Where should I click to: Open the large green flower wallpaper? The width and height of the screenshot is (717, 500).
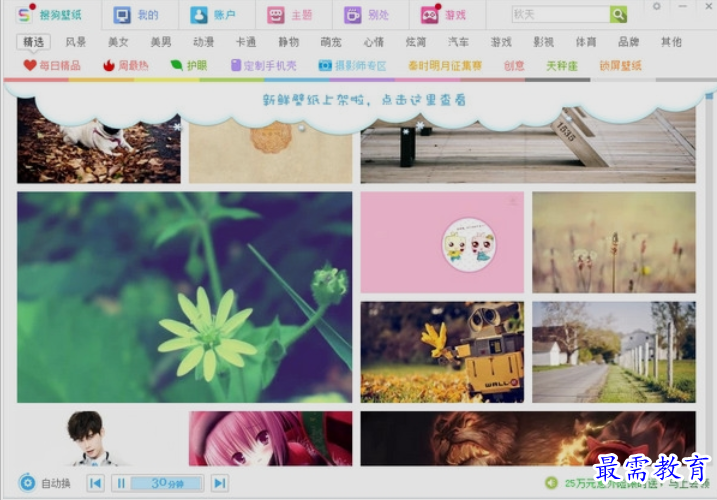point(185,297)
